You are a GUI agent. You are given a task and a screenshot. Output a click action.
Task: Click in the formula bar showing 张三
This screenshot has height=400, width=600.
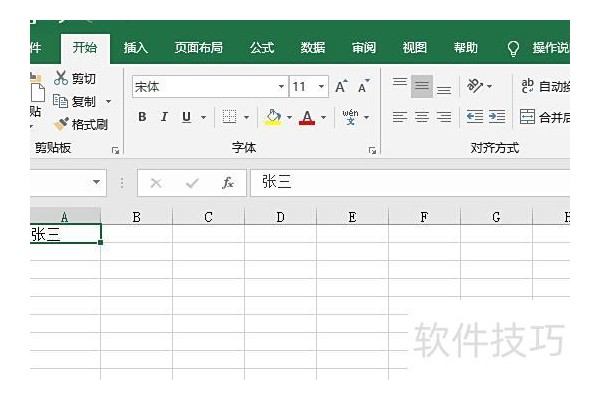[x=410, y=183]
